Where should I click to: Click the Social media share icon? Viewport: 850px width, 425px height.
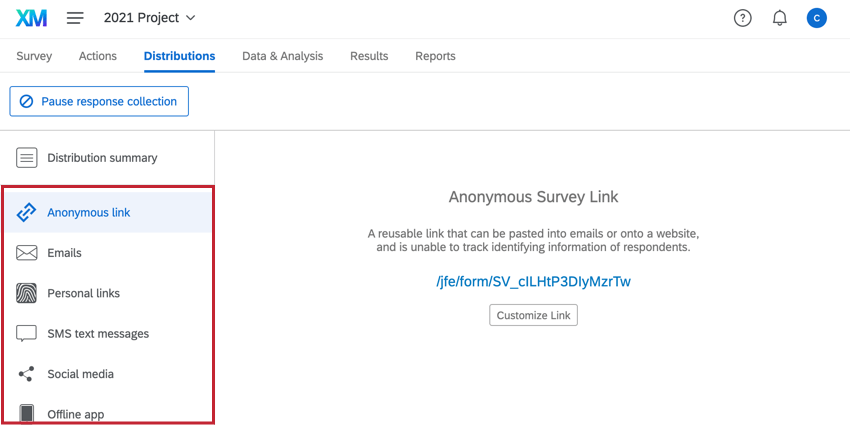click(x=26, y=374)
